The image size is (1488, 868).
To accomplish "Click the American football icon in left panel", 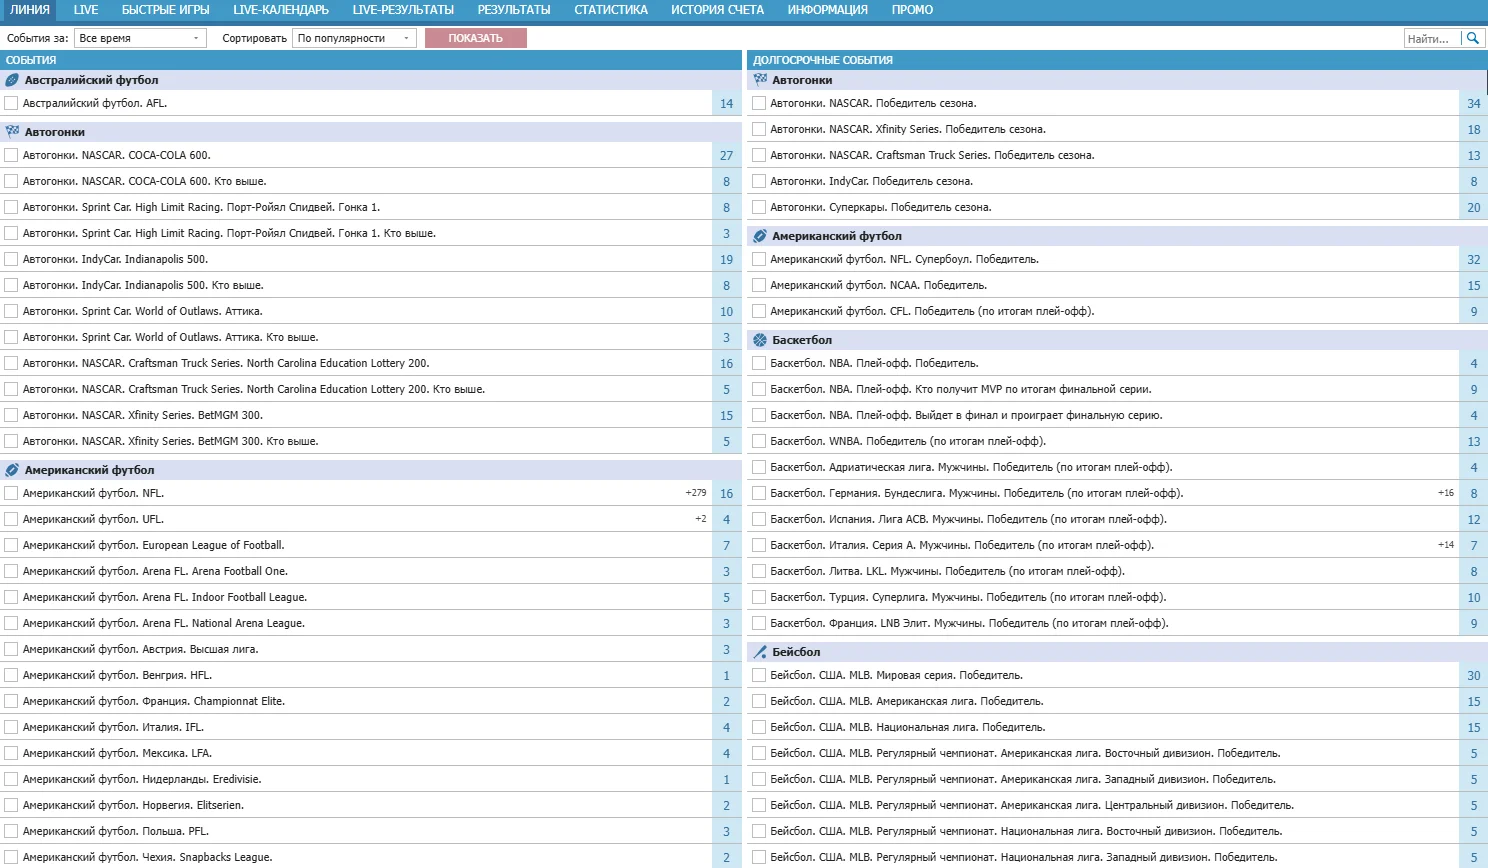I will pyautogui.click(x=12, y=470).
